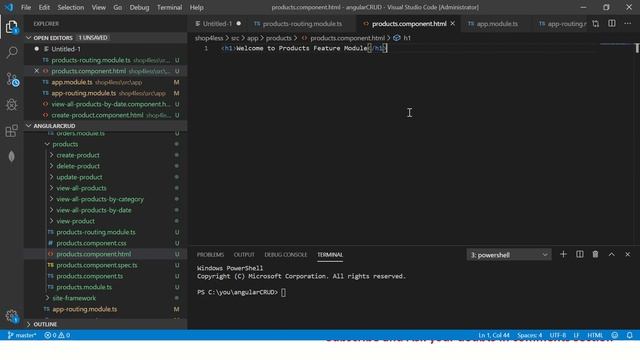Open the File menu

(x=26, y=7)
